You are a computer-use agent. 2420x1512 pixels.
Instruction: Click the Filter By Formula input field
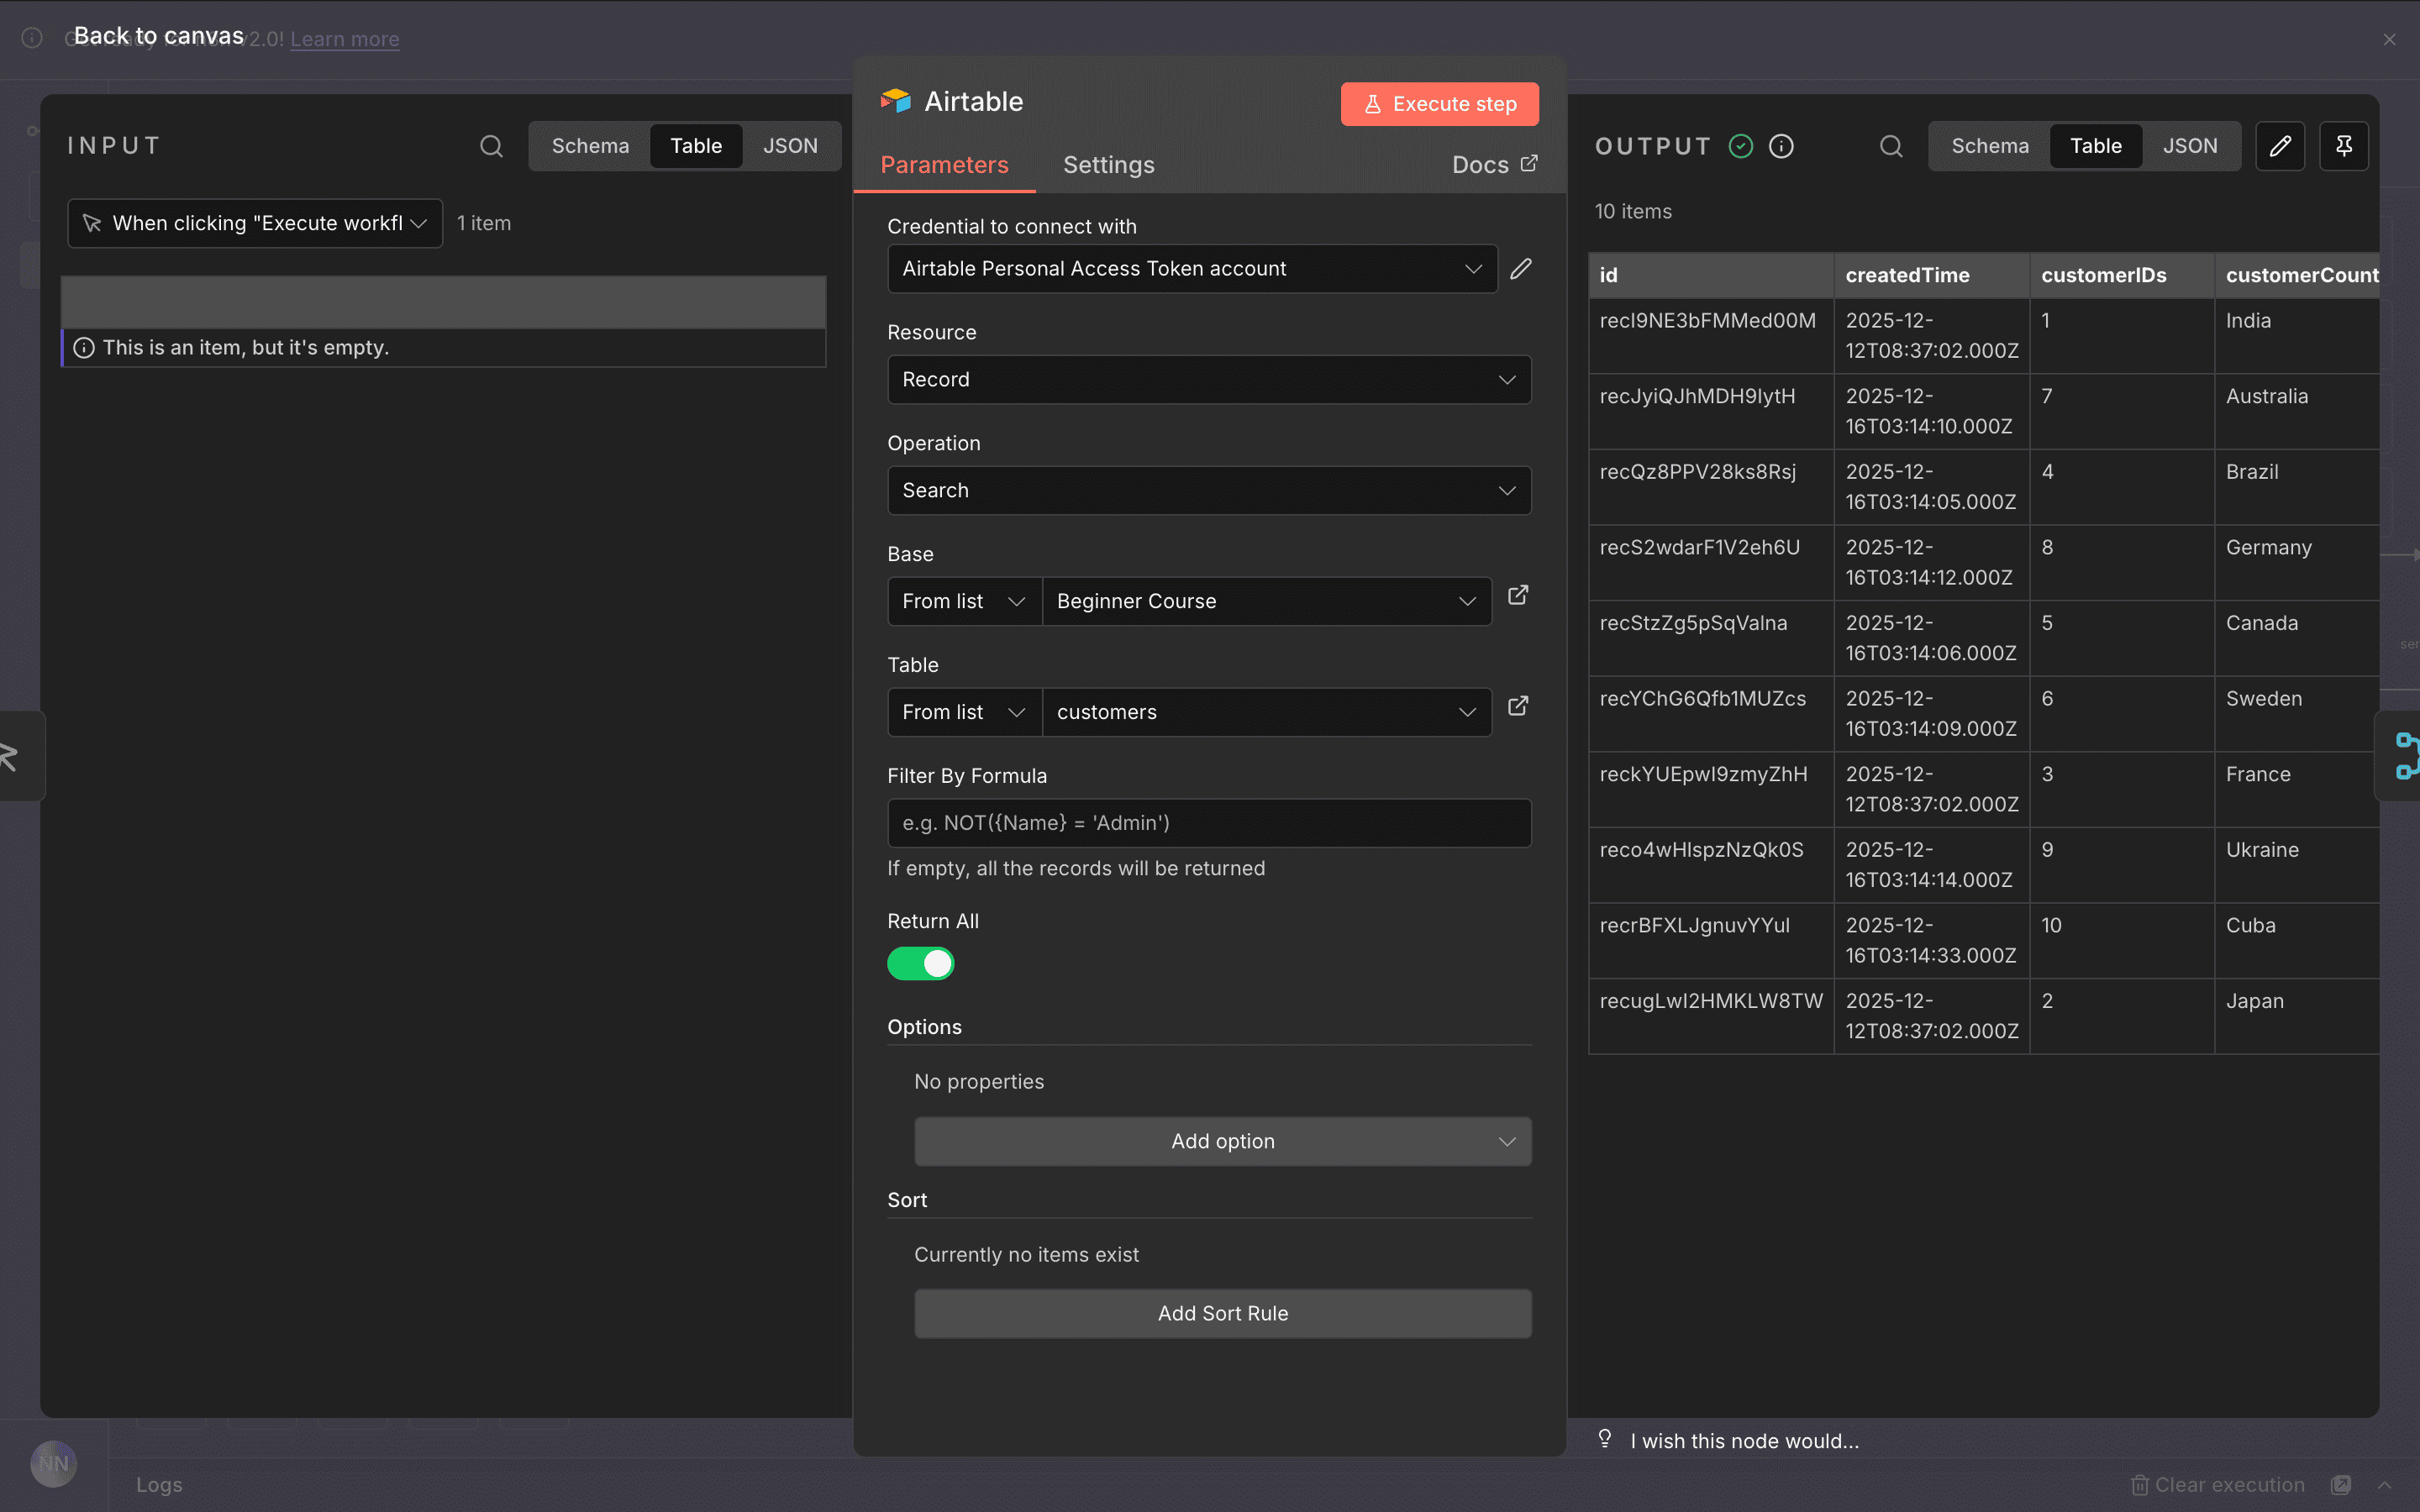1209,823
